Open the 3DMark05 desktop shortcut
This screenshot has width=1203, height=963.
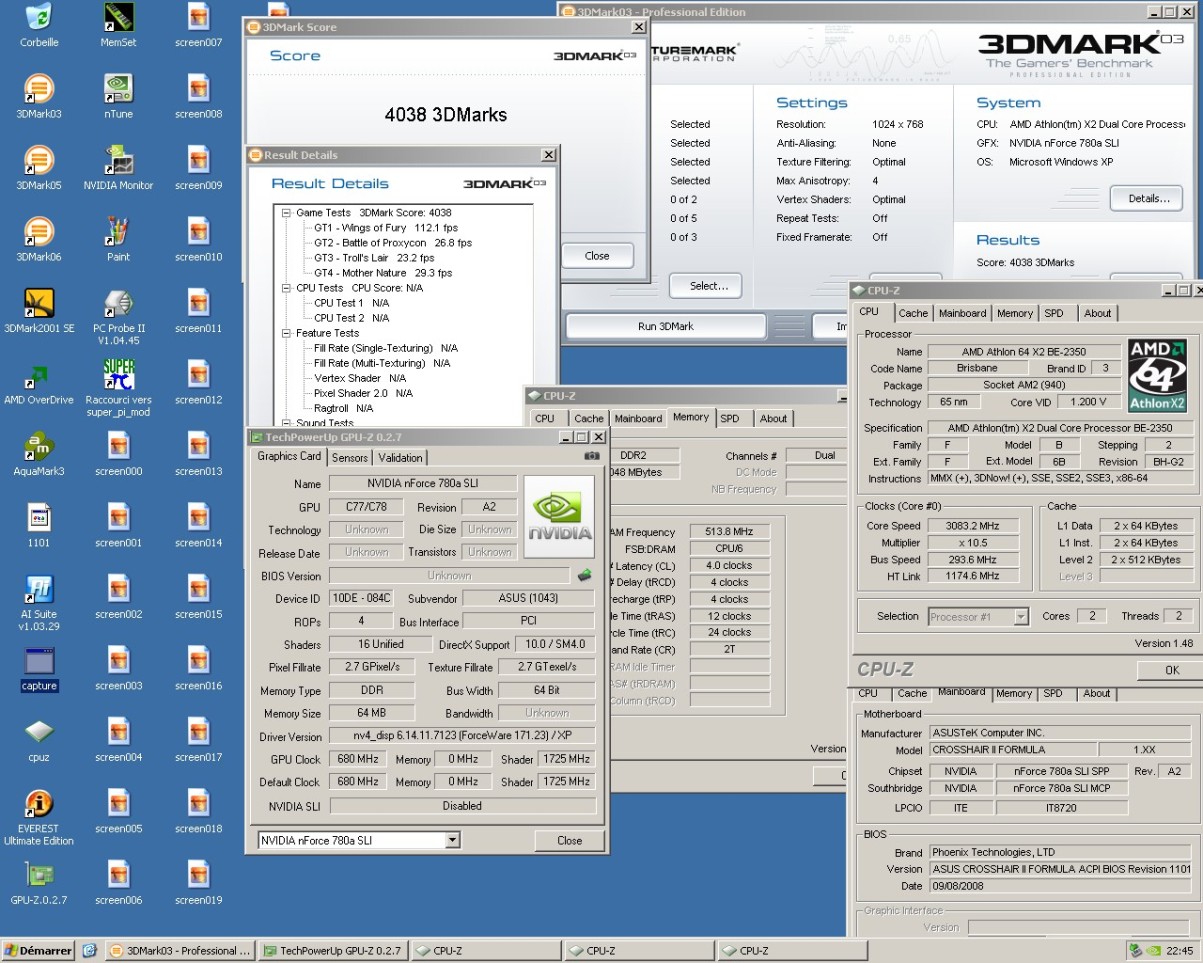[39, 160]
